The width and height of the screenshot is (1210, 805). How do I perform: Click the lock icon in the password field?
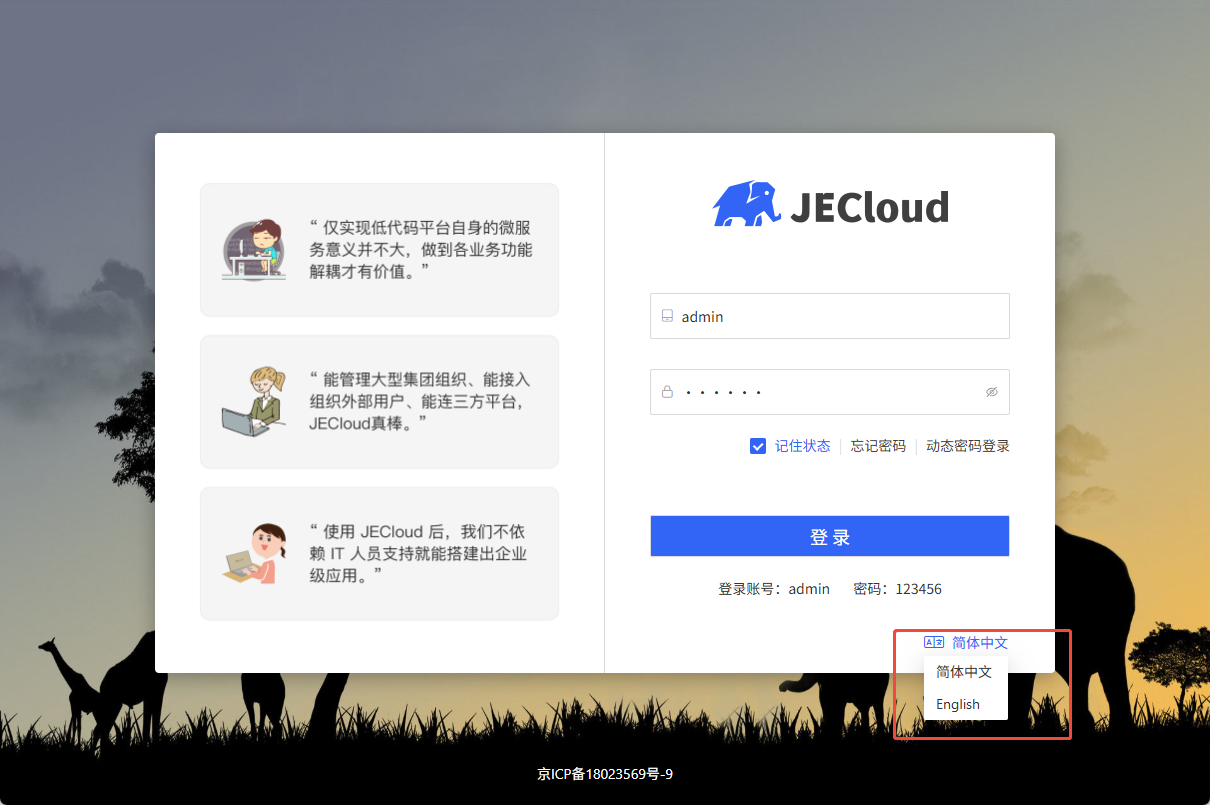click(x=667, y=392)
